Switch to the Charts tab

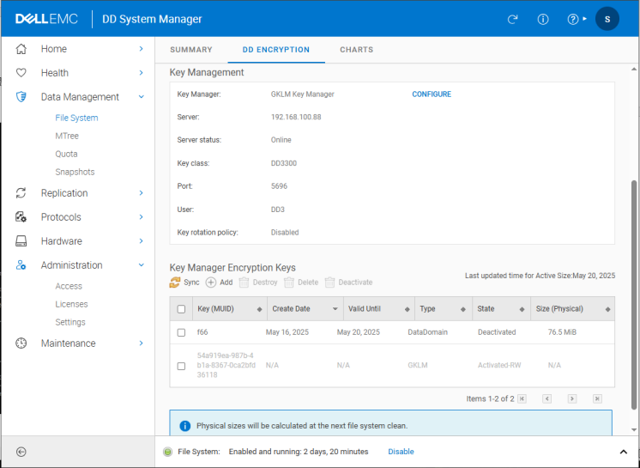tap(356, 50)
